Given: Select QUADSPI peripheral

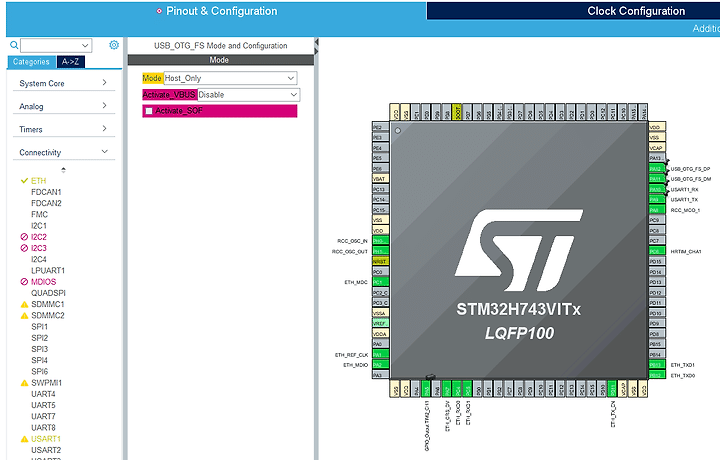Looking at the screenshot, I should pyautogui.click(x=48, y=293).
